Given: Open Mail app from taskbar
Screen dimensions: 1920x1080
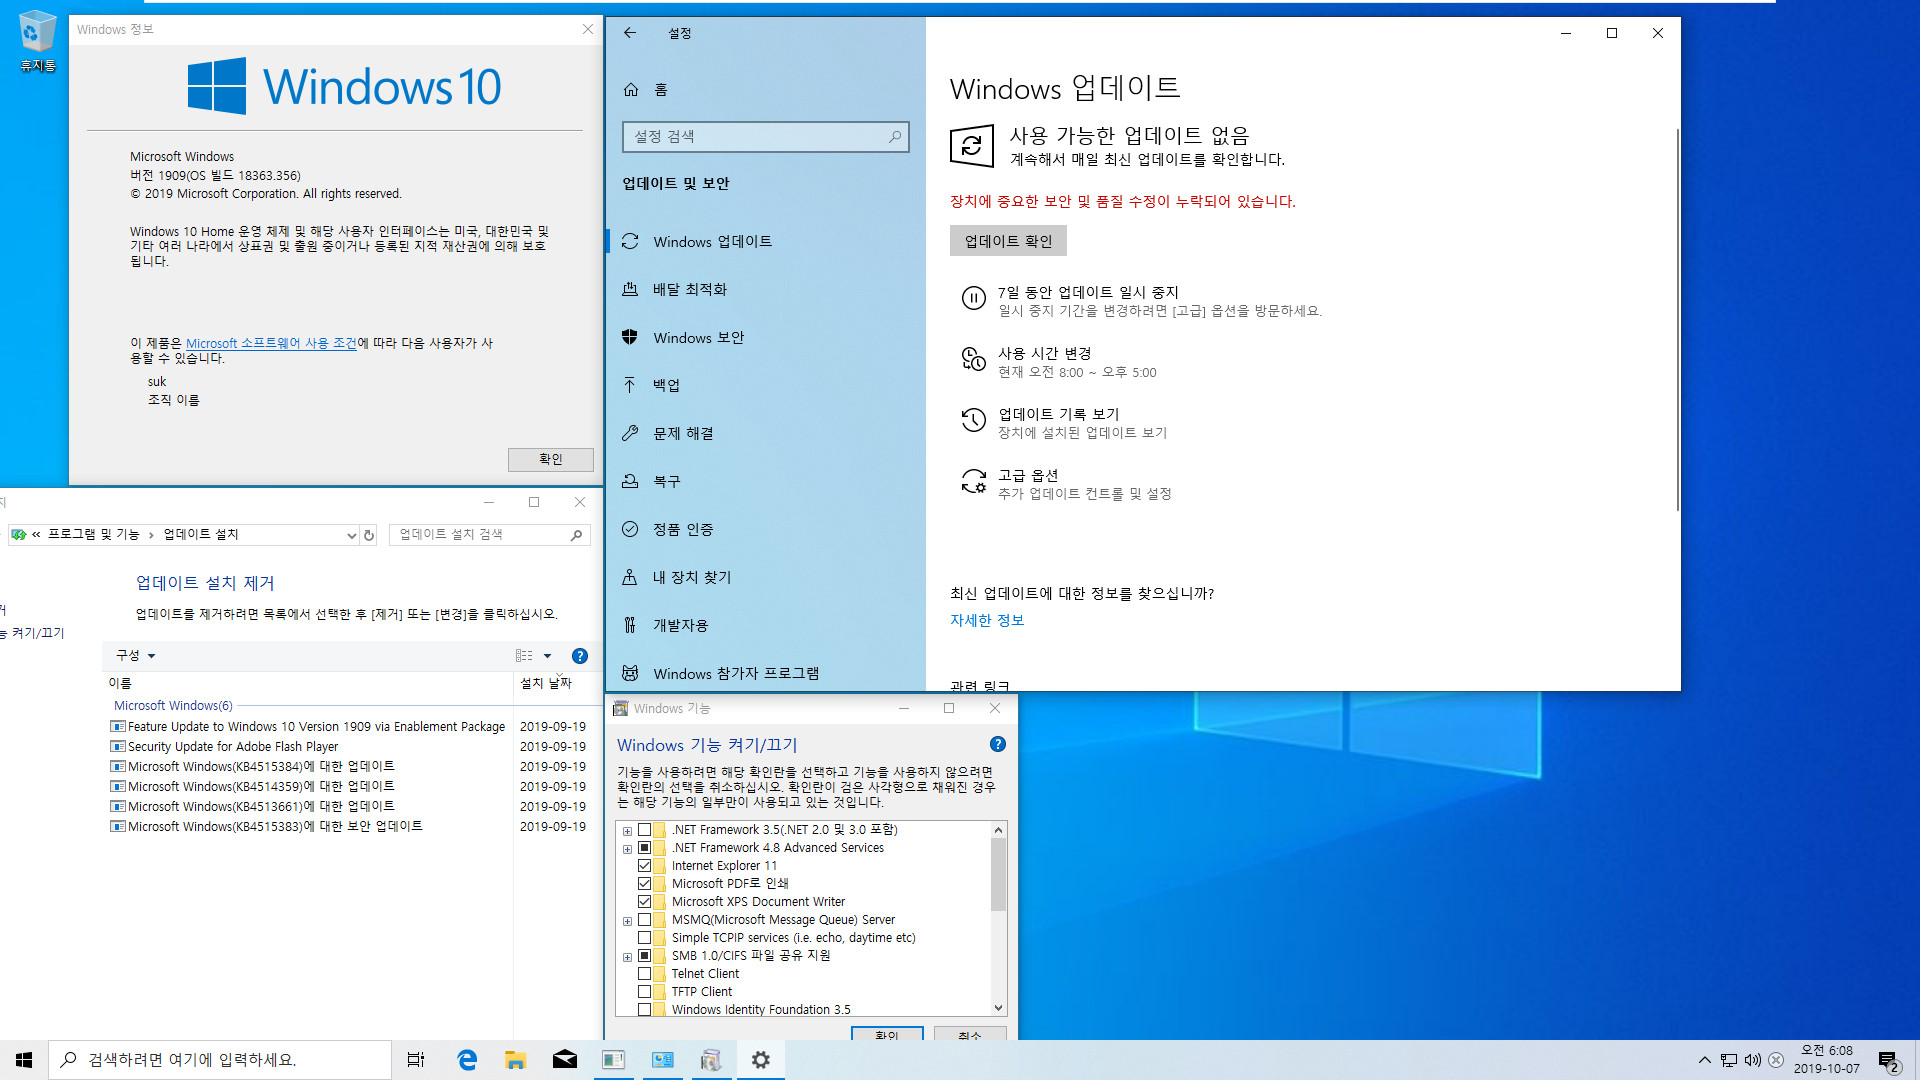Looking at the screenshot, I should tap(564, 1060).
